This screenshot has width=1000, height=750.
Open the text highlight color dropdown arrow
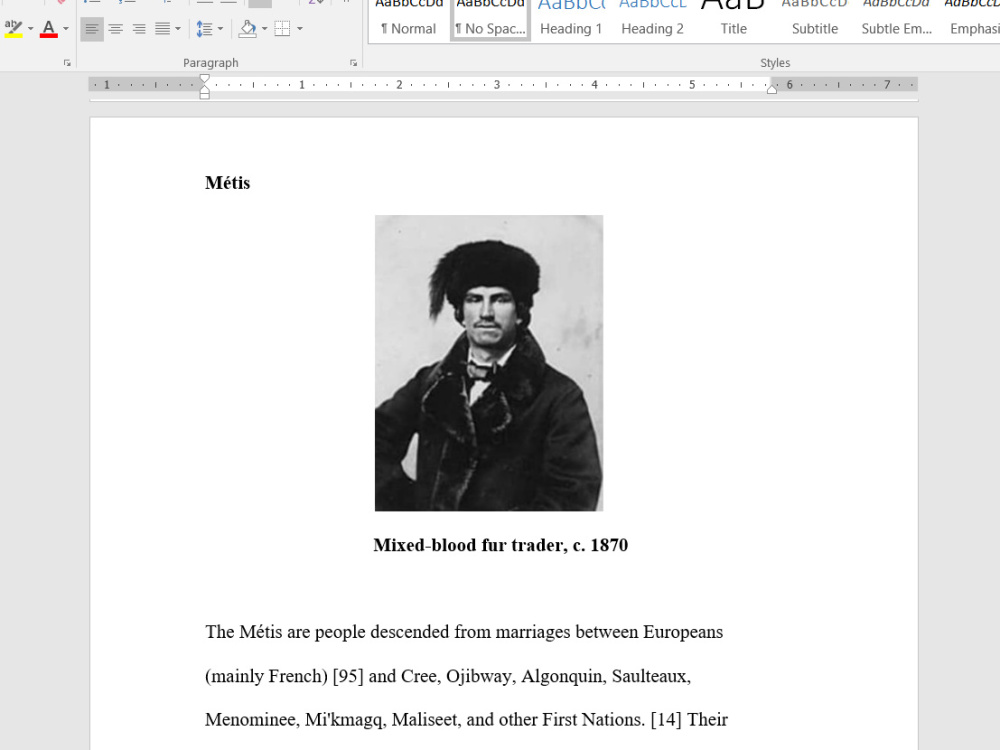[30, 29]
